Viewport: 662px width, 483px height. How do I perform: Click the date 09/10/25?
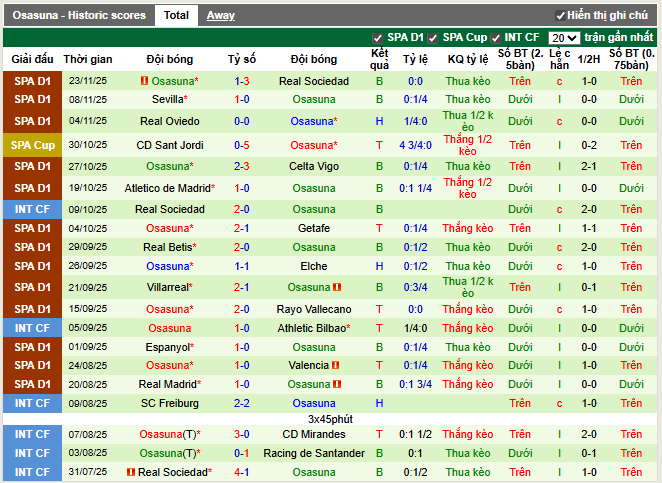(88, 209)
